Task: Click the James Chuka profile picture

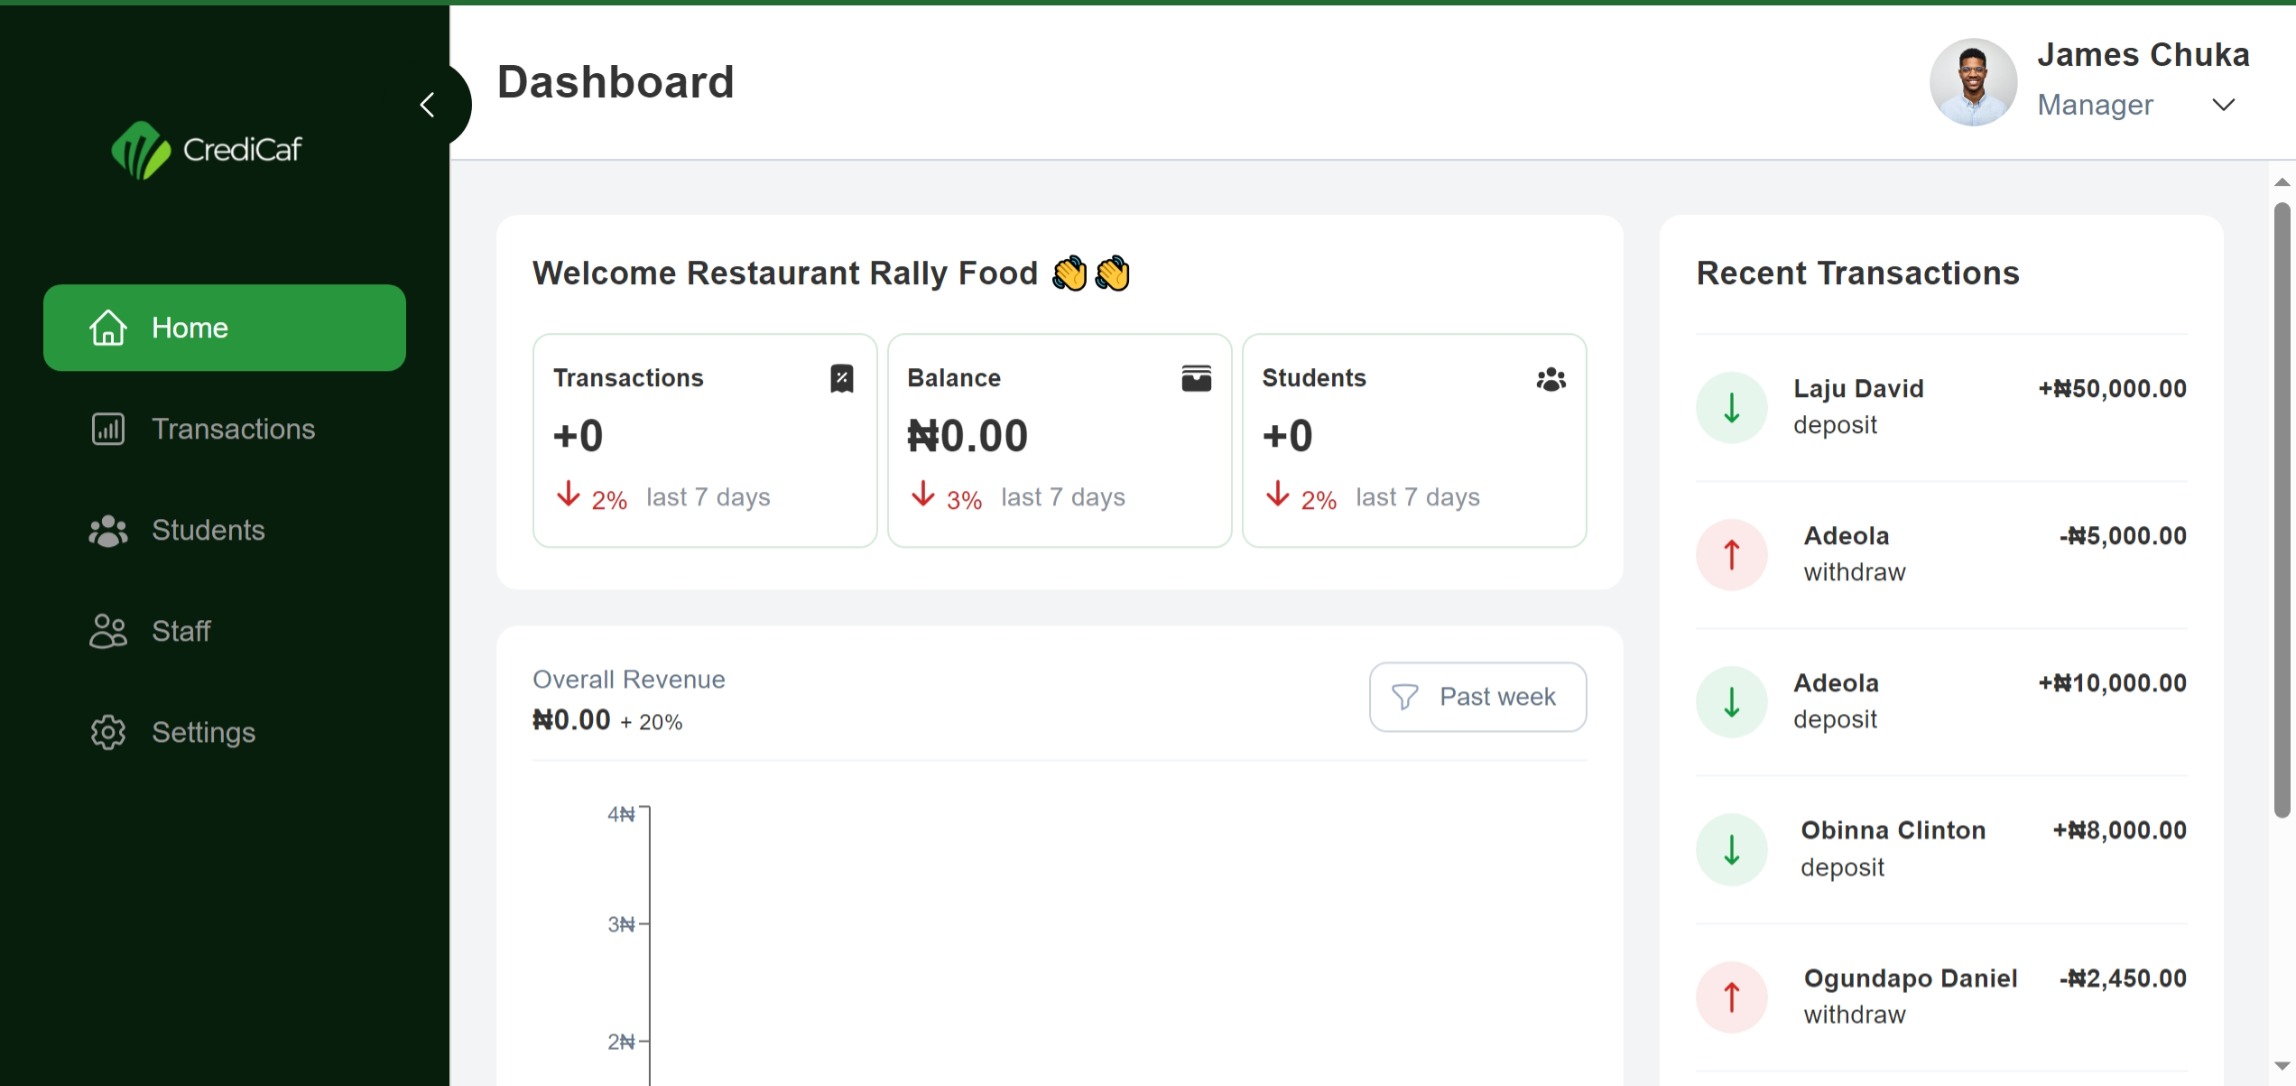Action: [1973, 82]
